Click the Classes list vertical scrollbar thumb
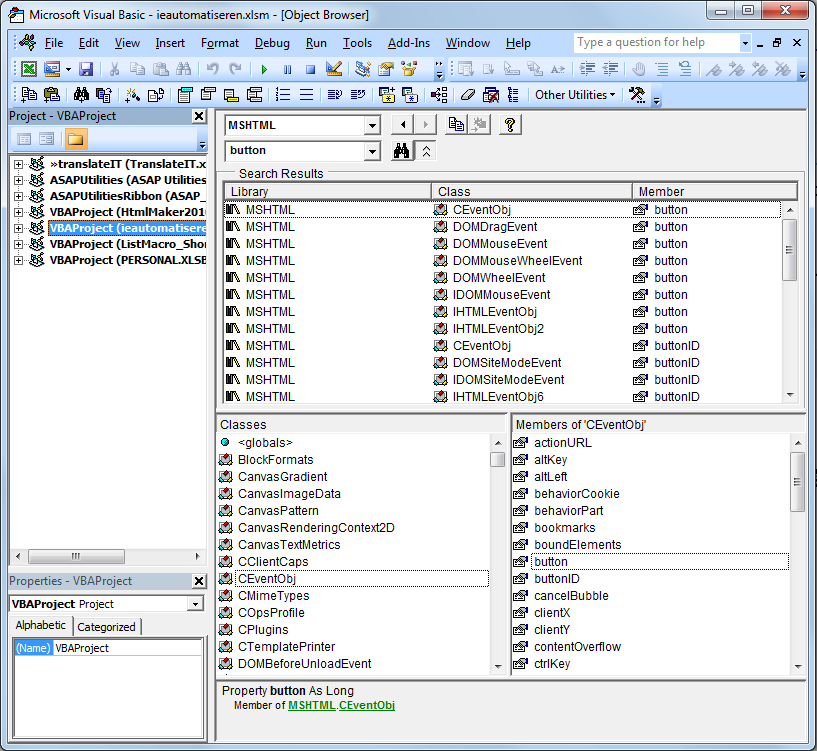817x751 pixels. pyautogui.click(x=498, y=460)
